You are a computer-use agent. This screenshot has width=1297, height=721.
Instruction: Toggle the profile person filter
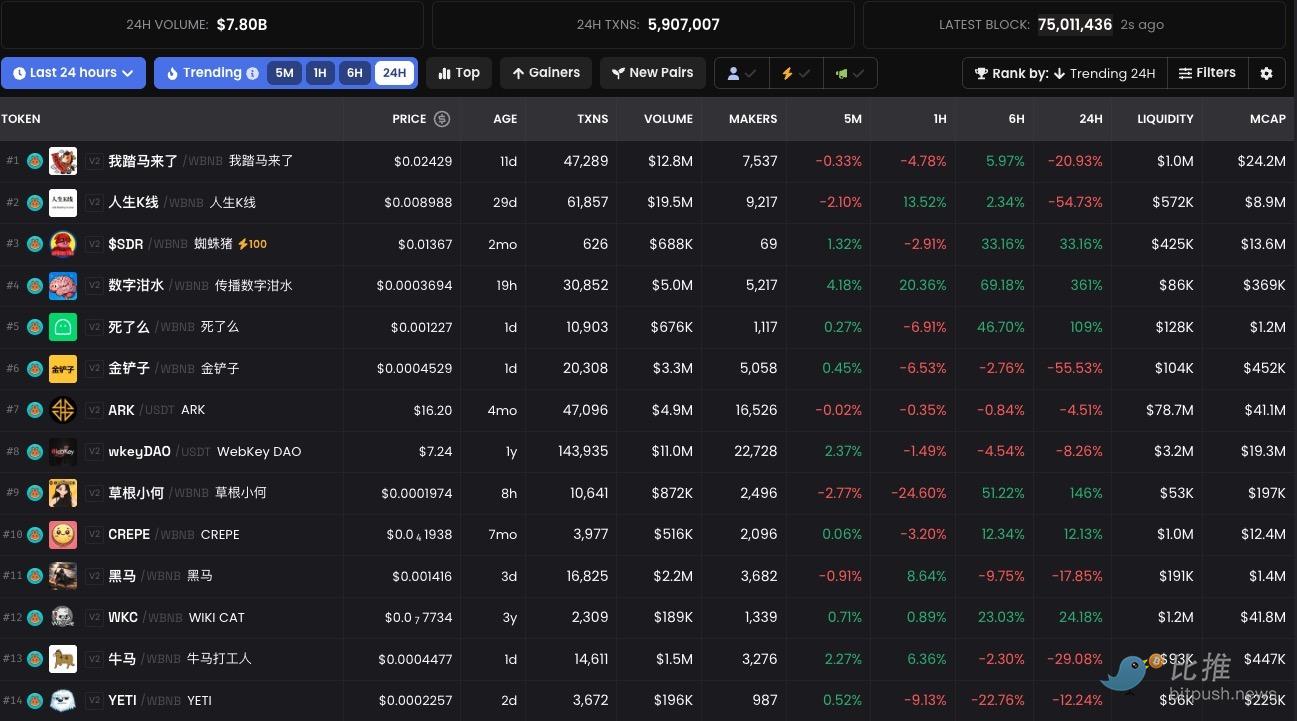coord(741,73)
